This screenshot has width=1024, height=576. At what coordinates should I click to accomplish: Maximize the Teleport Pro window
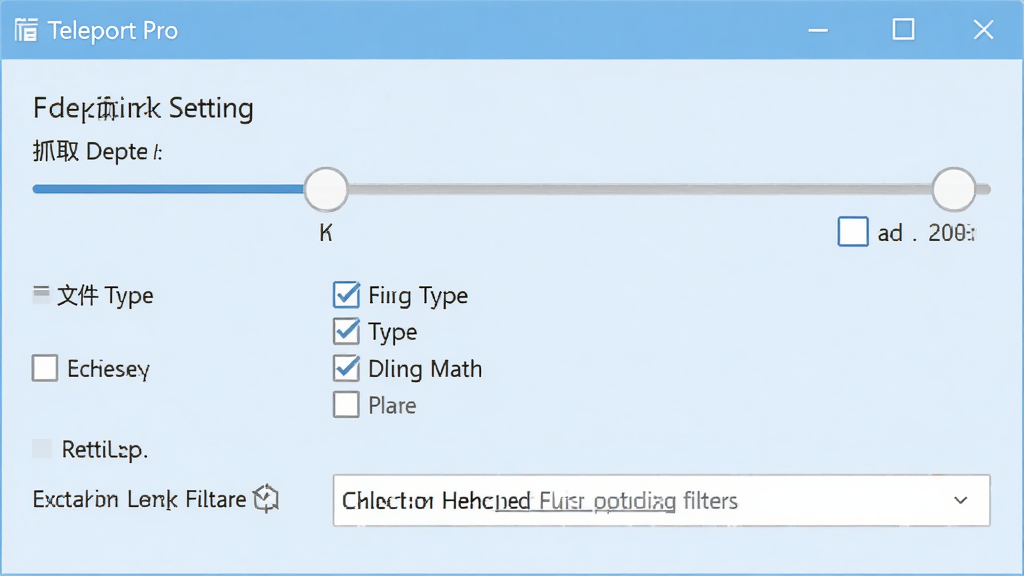(903, 29)
